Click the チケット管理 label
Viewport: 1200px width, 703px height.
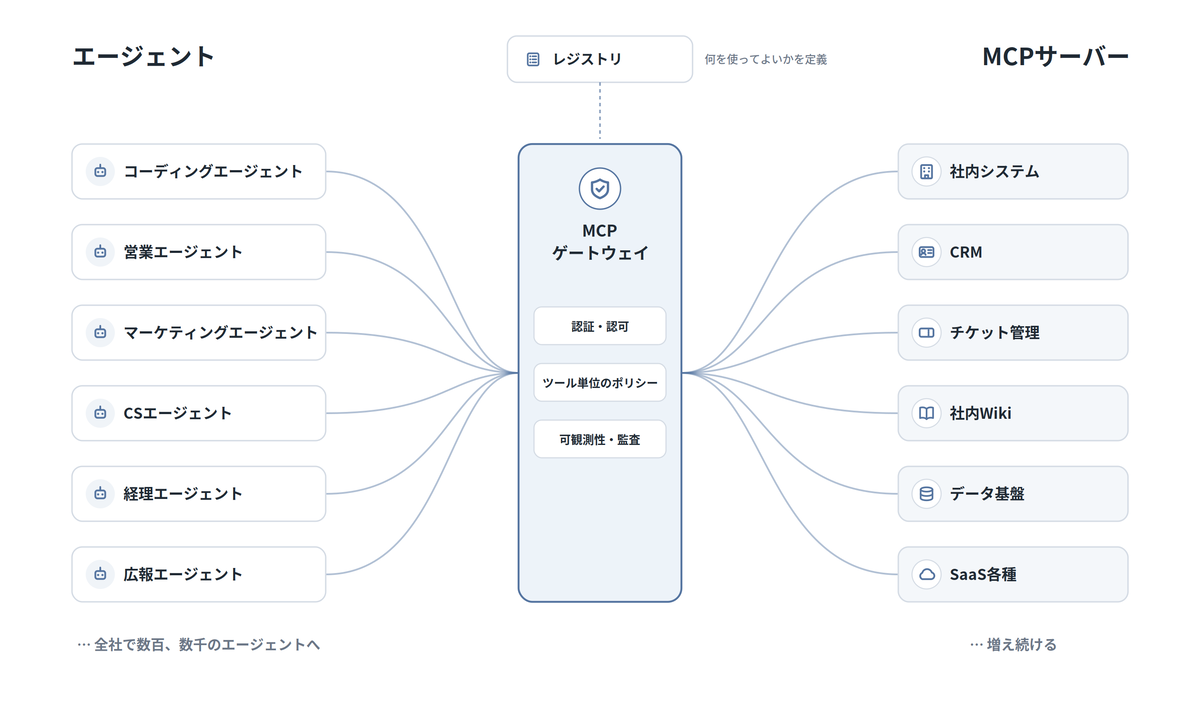[995, 333]
